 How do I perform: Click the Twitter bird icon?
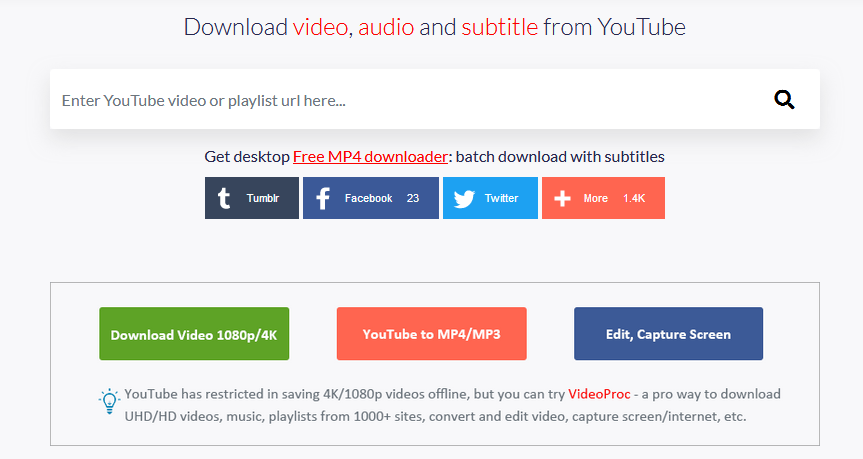click(x=463, y=198)
